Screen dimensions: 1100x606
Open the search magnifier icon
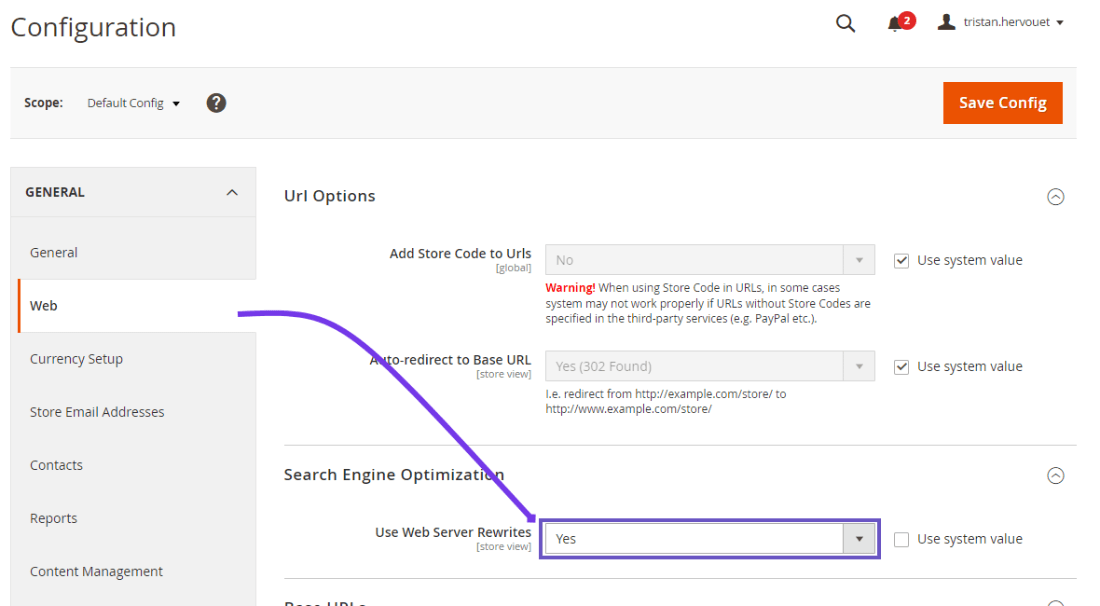[x=845, y=23]
